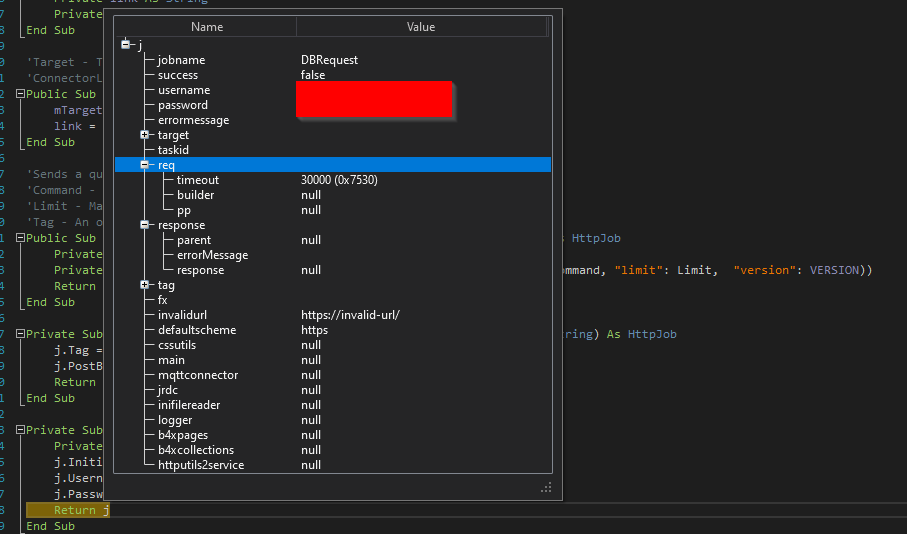
Task: Collapse the response node
Action: (145, 225)
